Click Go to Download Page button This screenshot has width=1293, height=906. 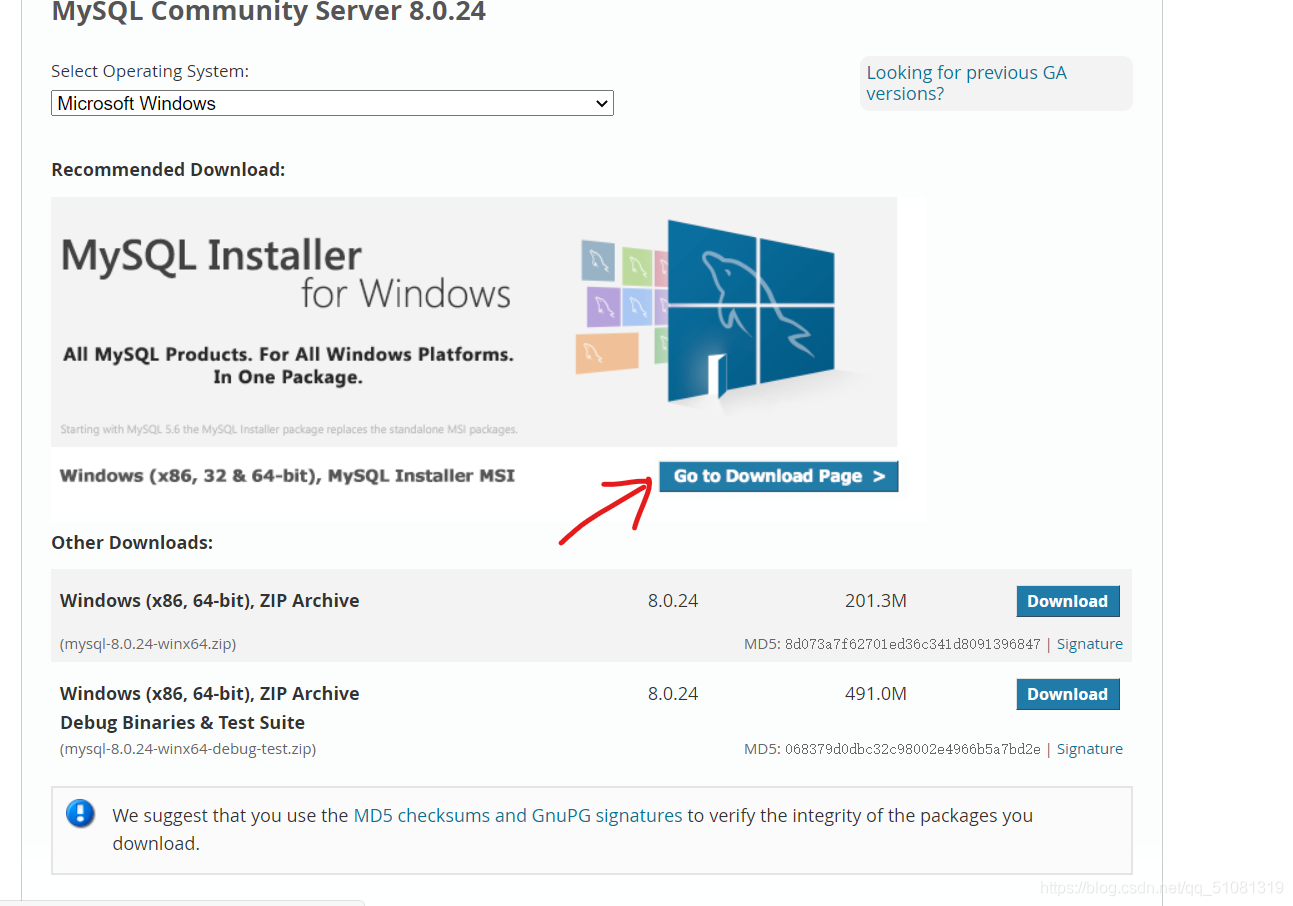pos(778,476)
